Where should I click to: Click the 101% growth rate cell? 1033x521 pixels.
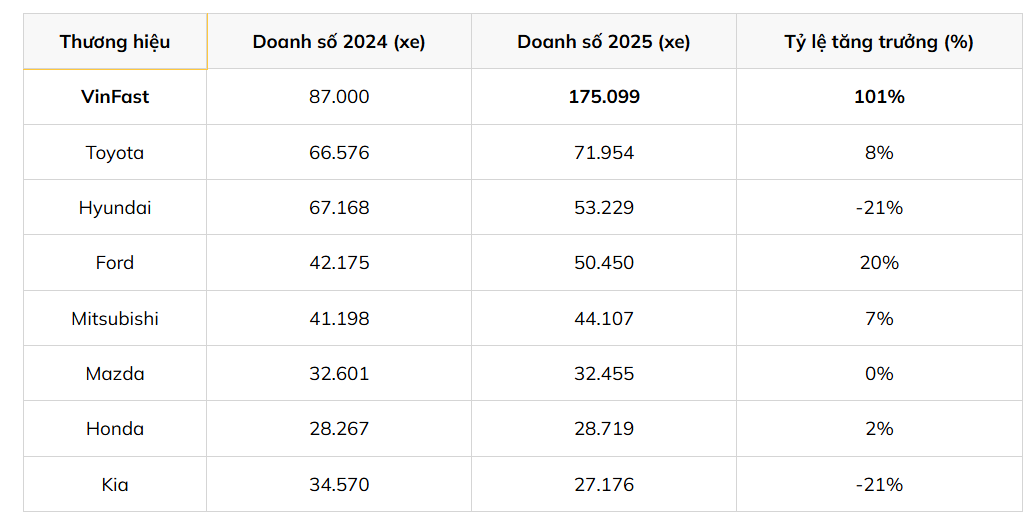click(879, 97)
